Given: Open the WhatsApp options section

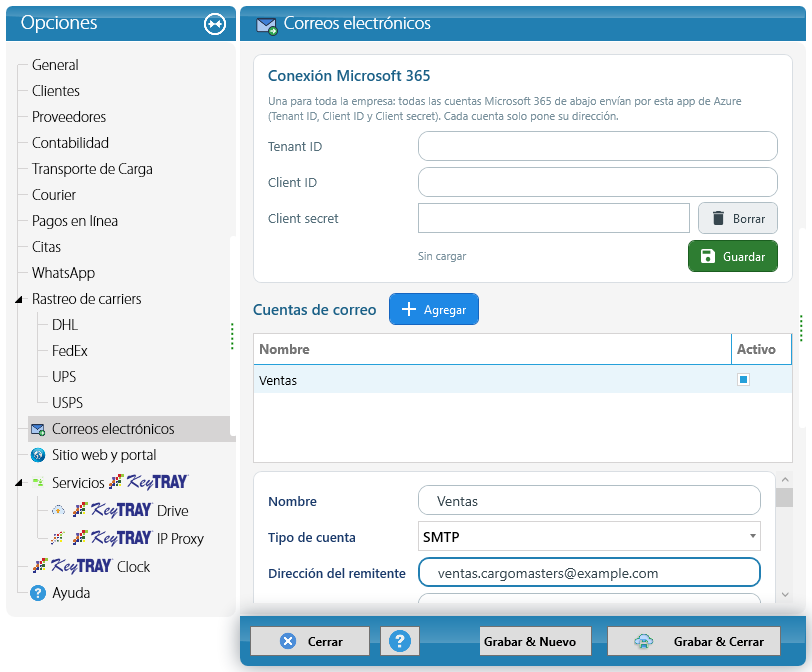Looking at the screenshot, I should [x=63, y=273].
